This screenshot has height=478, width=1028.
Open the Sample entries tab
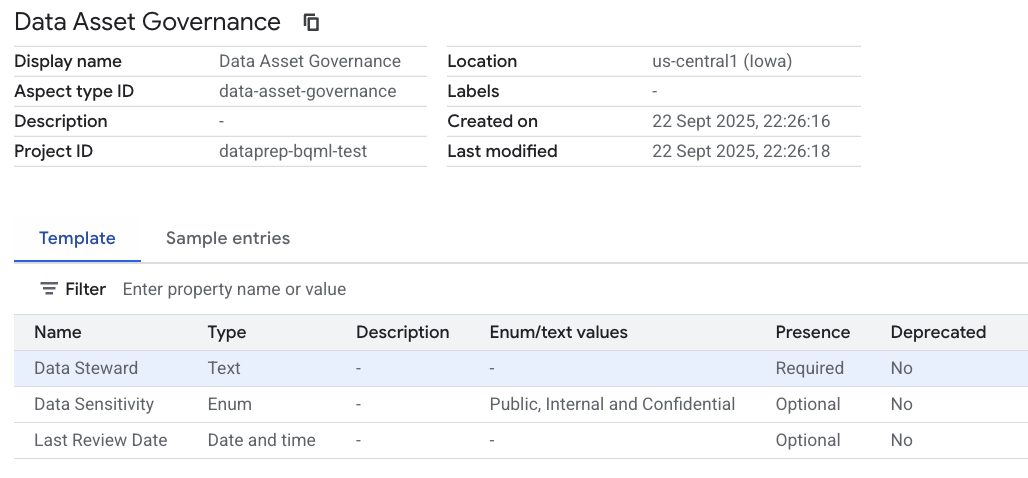(228, 238)
